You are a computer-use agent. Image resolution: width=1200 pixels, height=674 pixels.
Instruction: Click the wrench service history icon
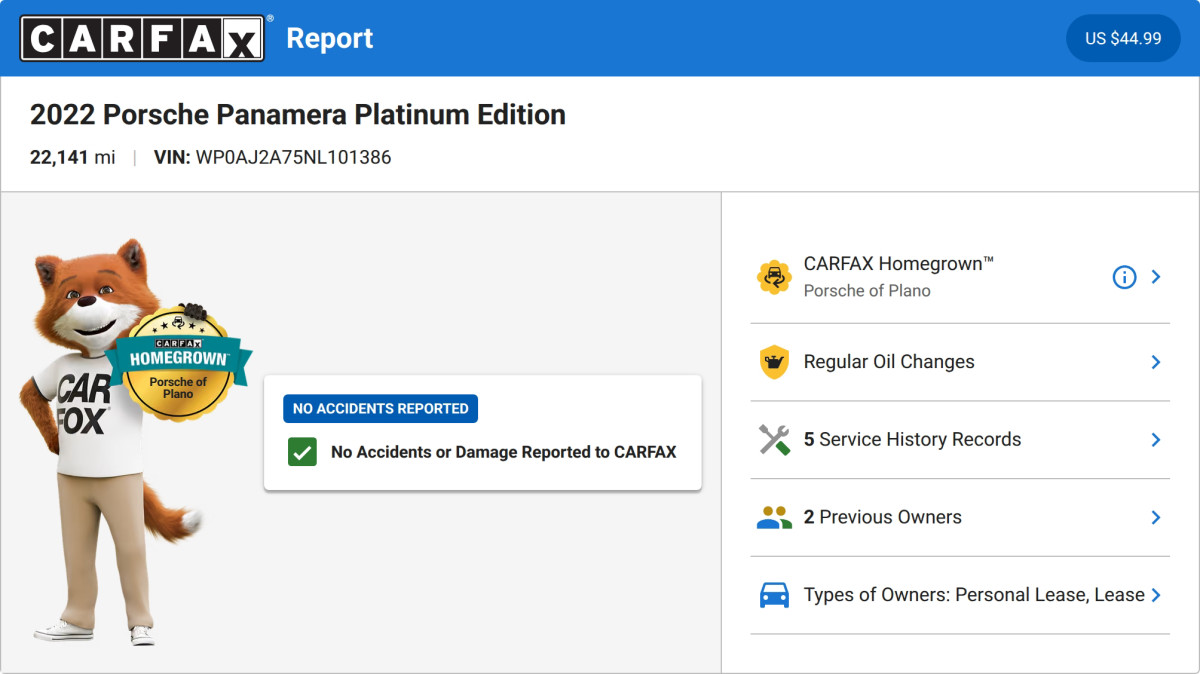(x=774, y=440)
